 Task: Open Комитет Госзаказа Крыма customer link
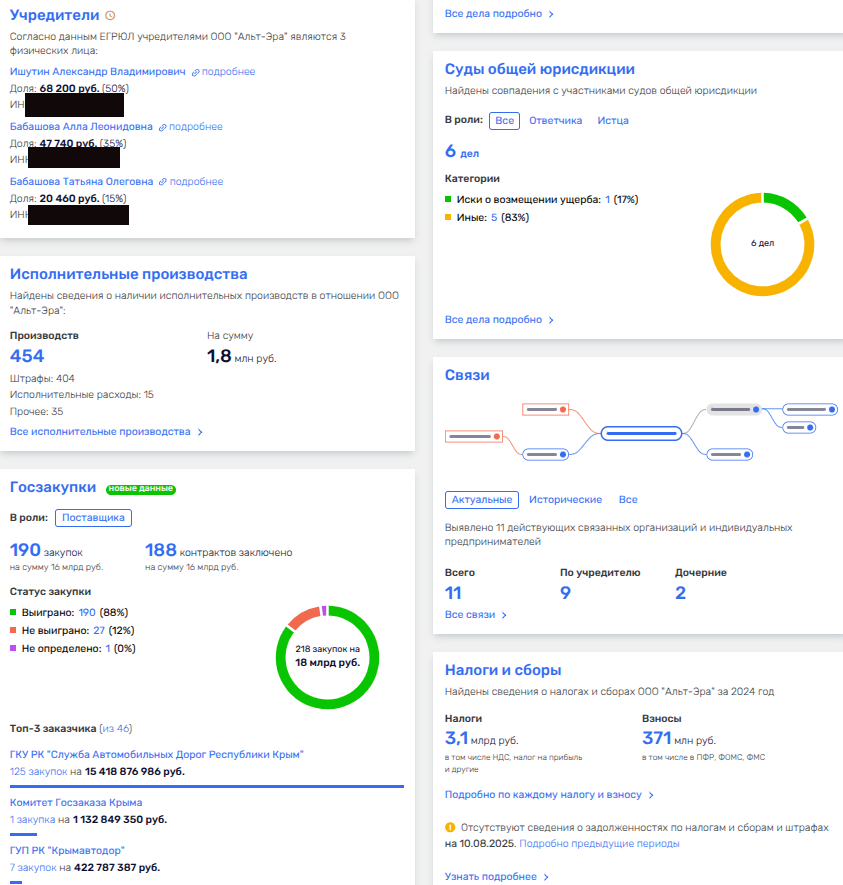(76, 802)
